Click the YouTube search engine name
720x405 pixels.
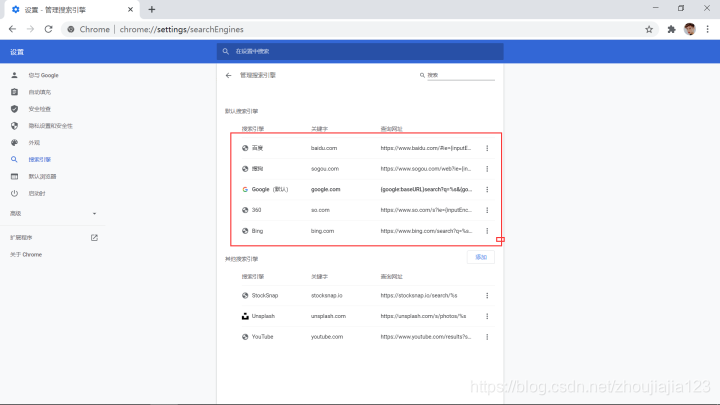[262, 337]
